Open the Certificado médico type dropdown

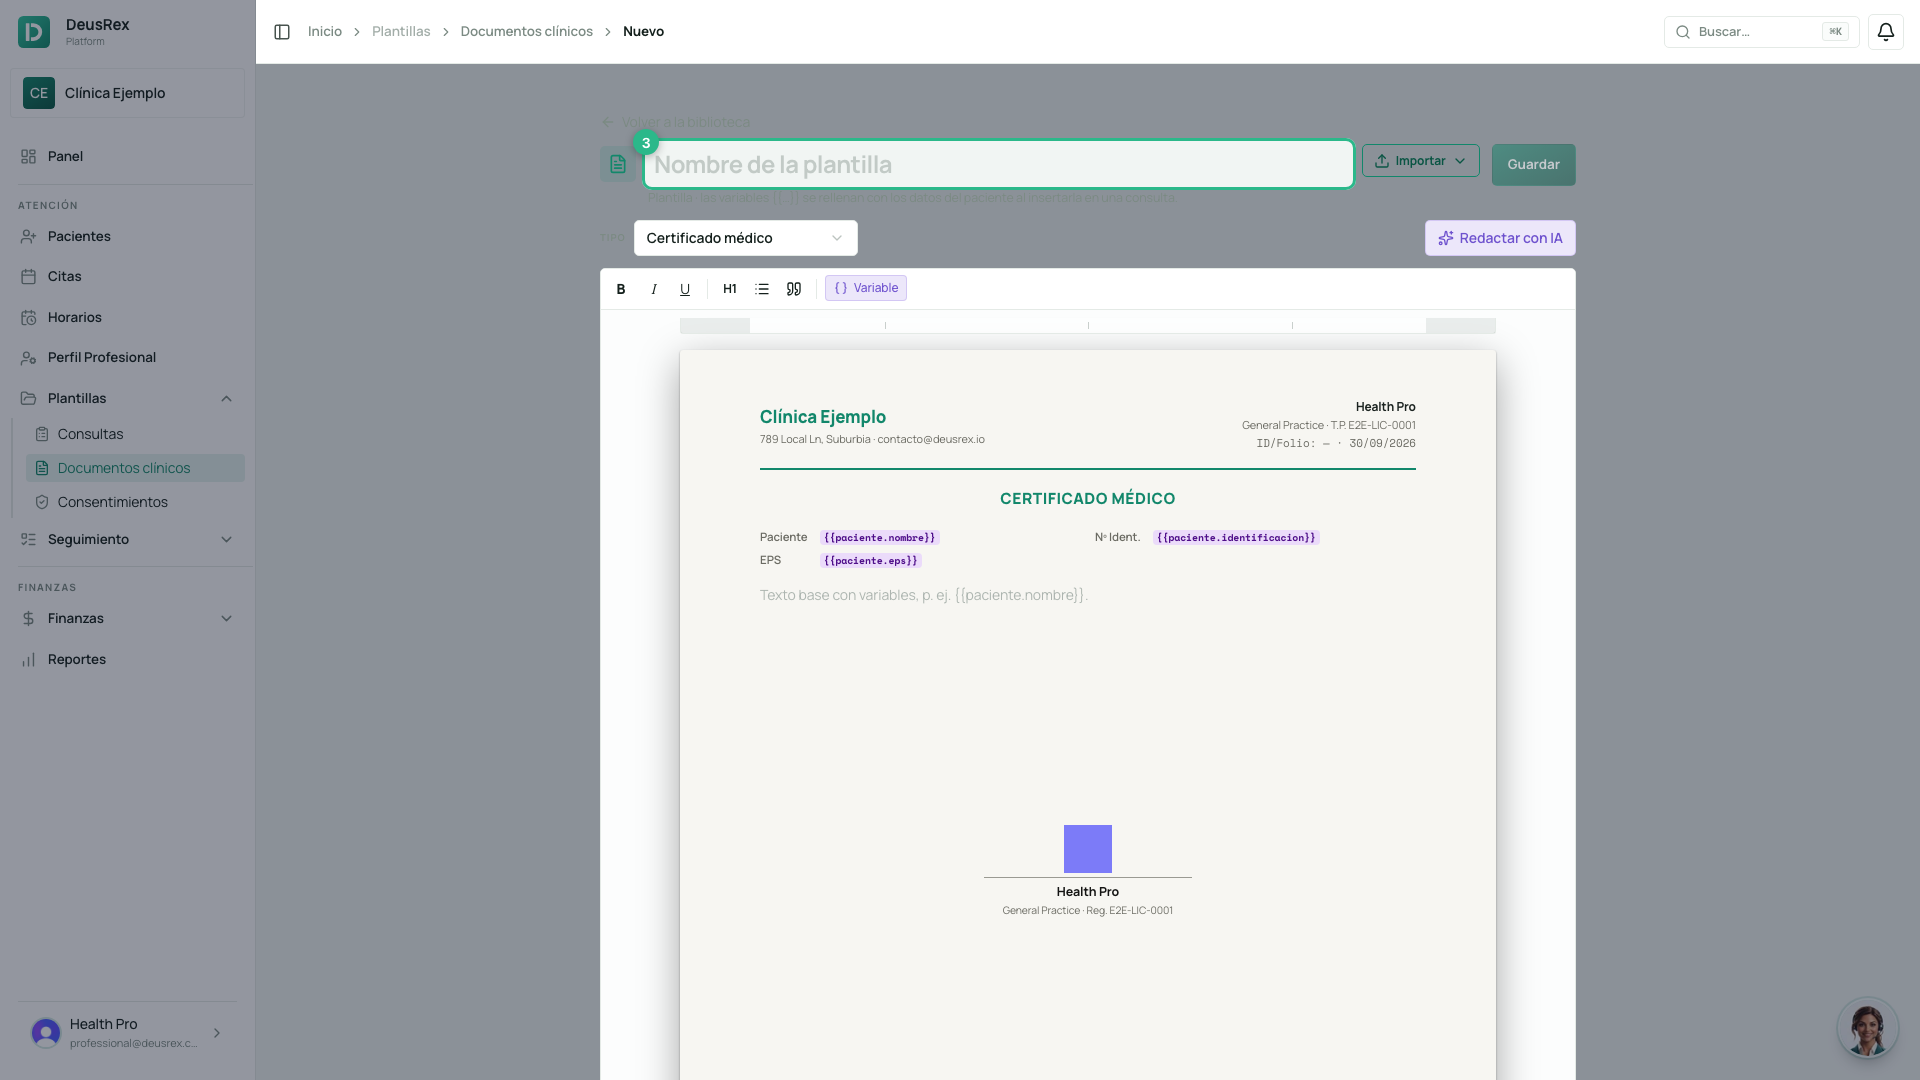pyautogui.click(x=745, y=238)
